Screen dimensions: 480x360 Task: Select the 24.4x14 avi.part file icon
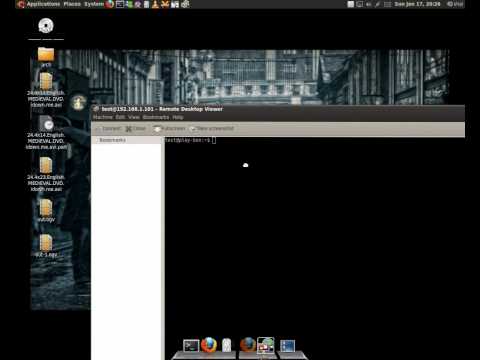(x=46, y=124)
